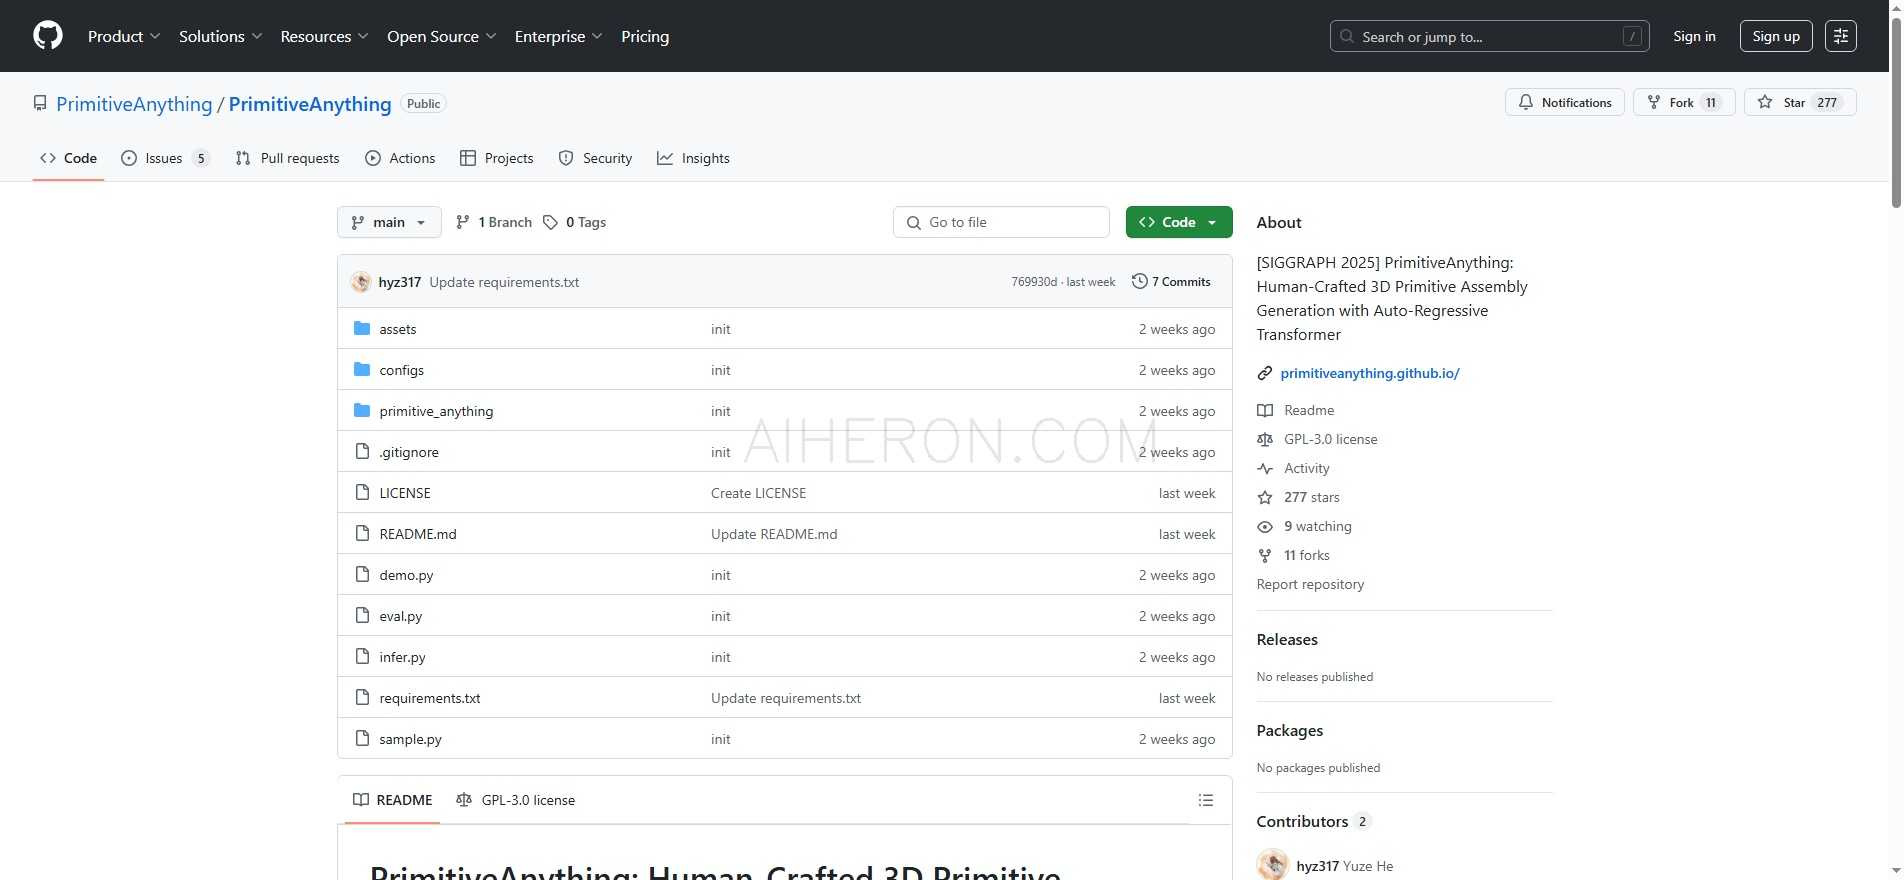Open the requirements.txt file

pyautogui.click(x=430, y=698)
